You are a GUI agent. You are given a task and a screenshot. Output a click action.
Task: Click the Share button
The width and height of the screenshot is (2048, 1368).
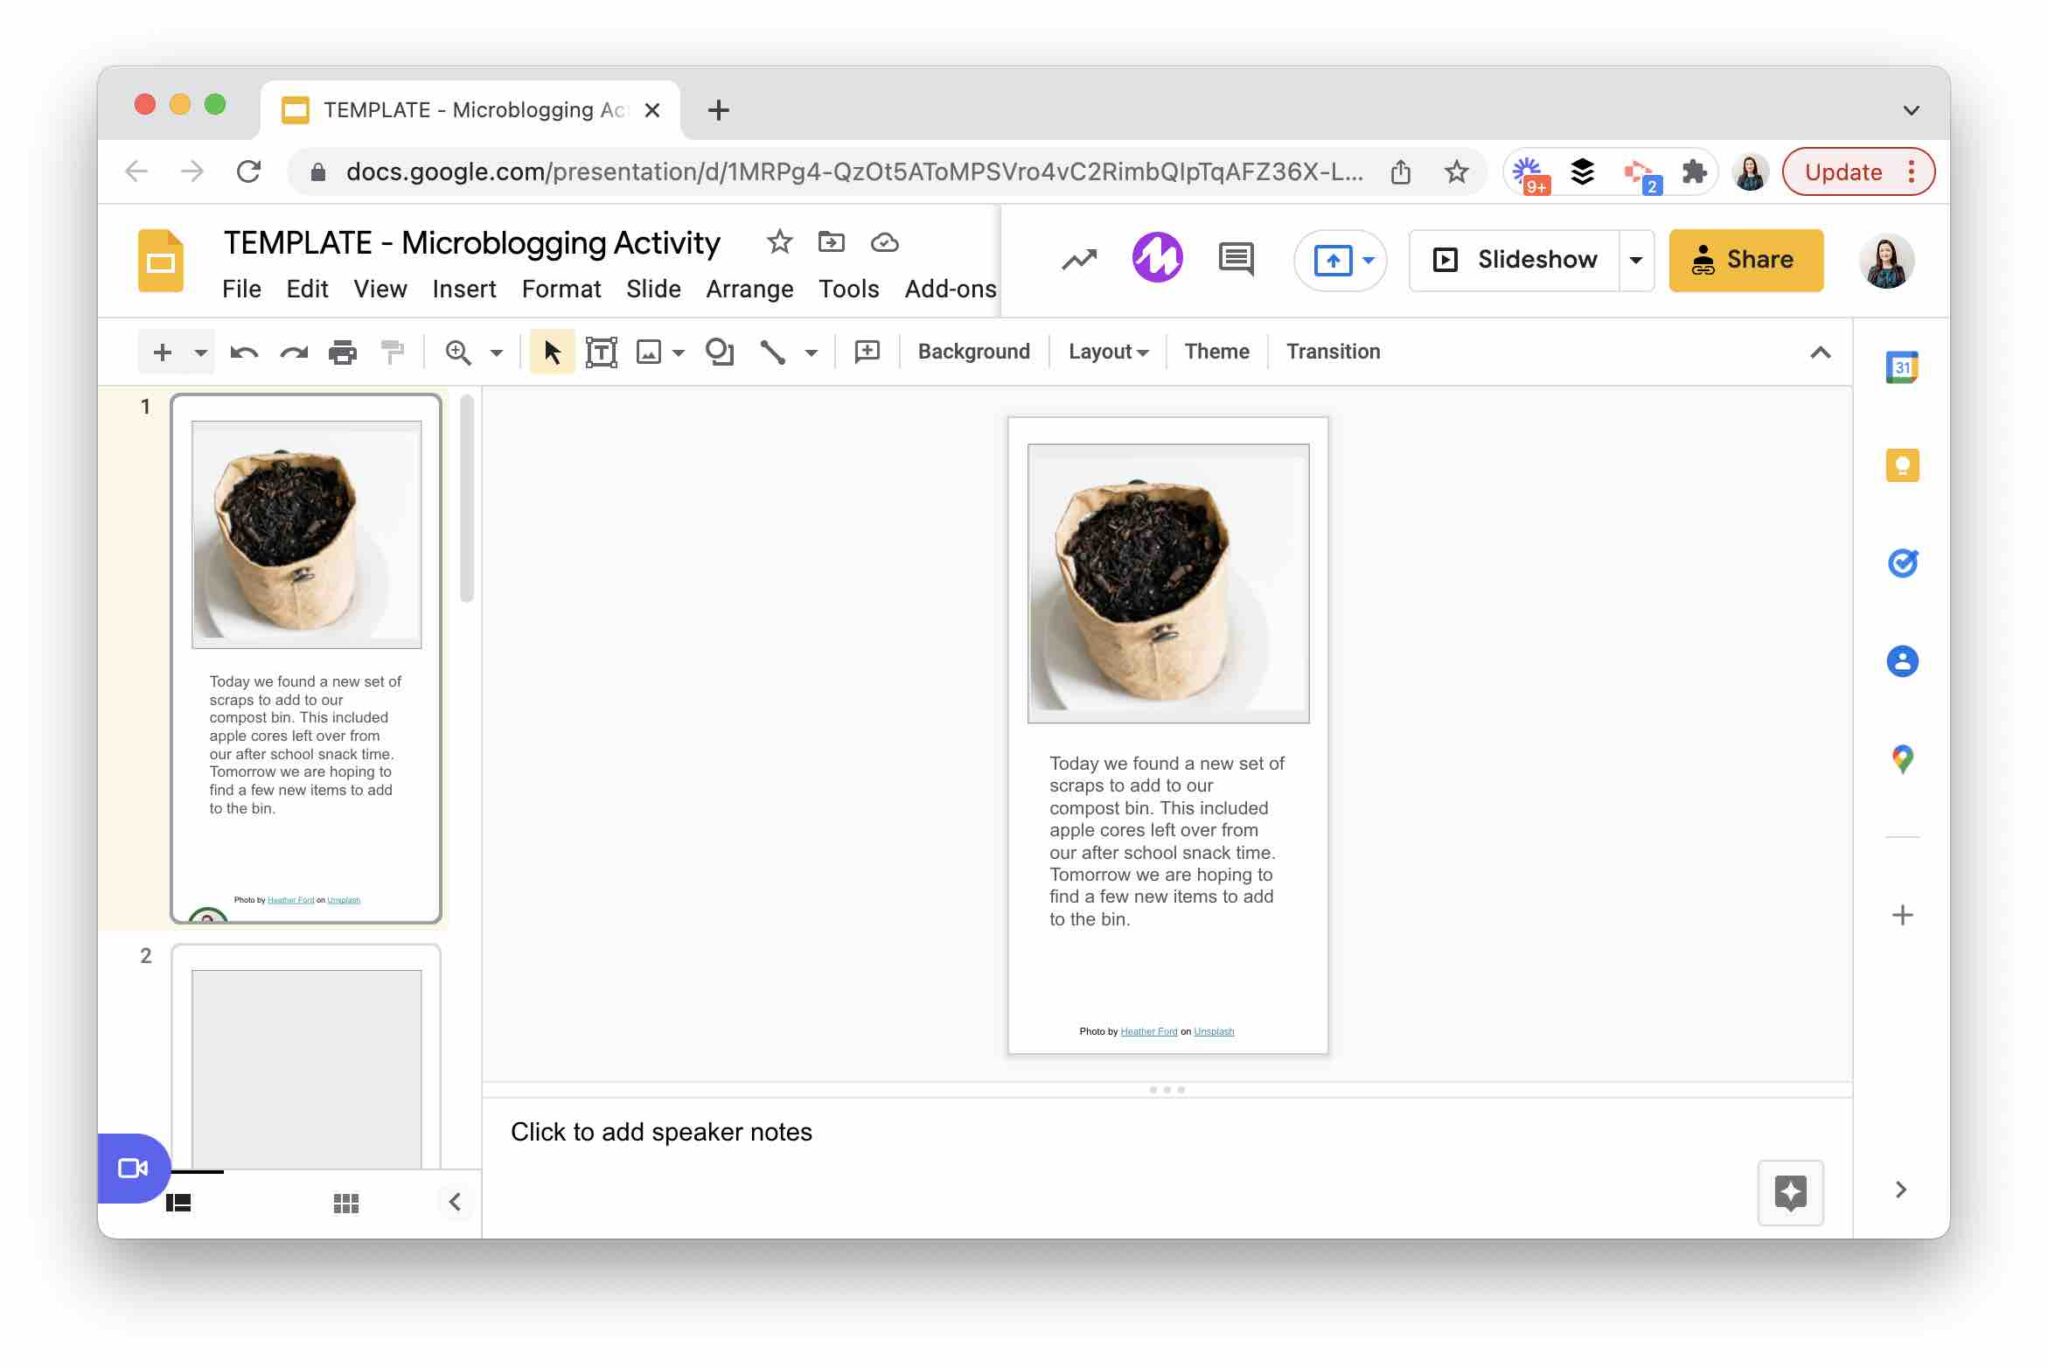[1745, 260]
